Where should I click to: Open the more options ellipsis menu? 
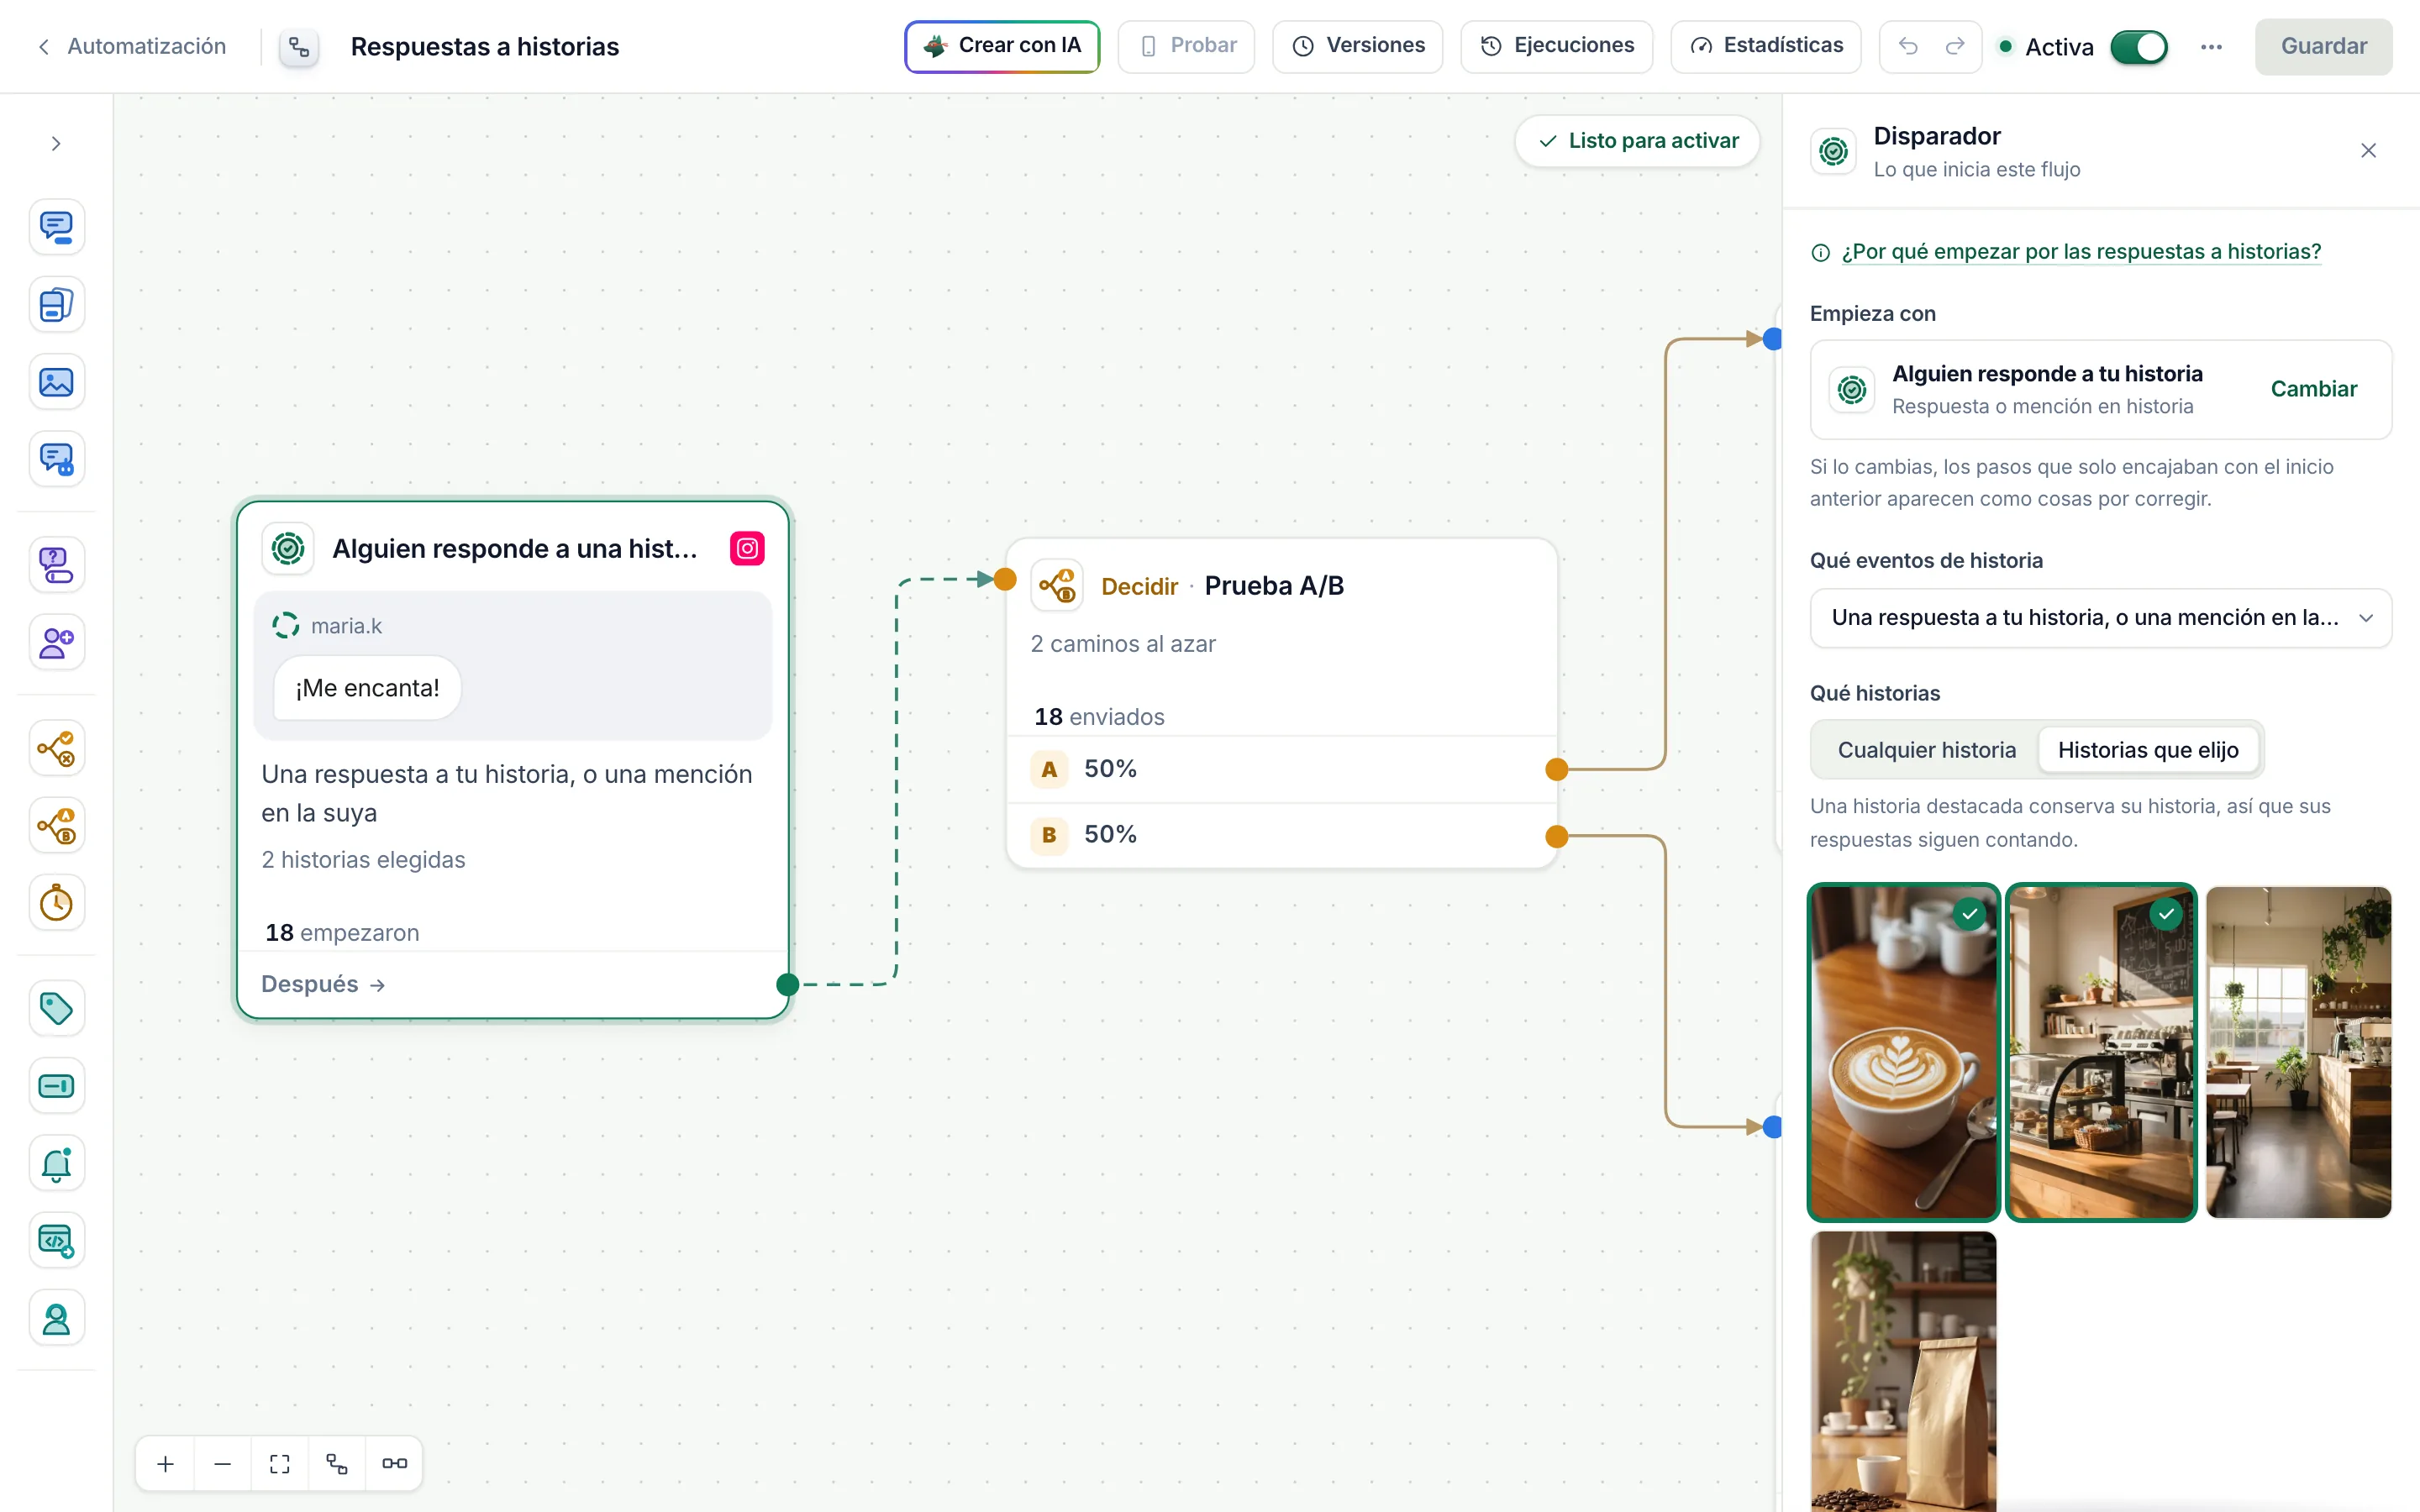(2211, 47)
